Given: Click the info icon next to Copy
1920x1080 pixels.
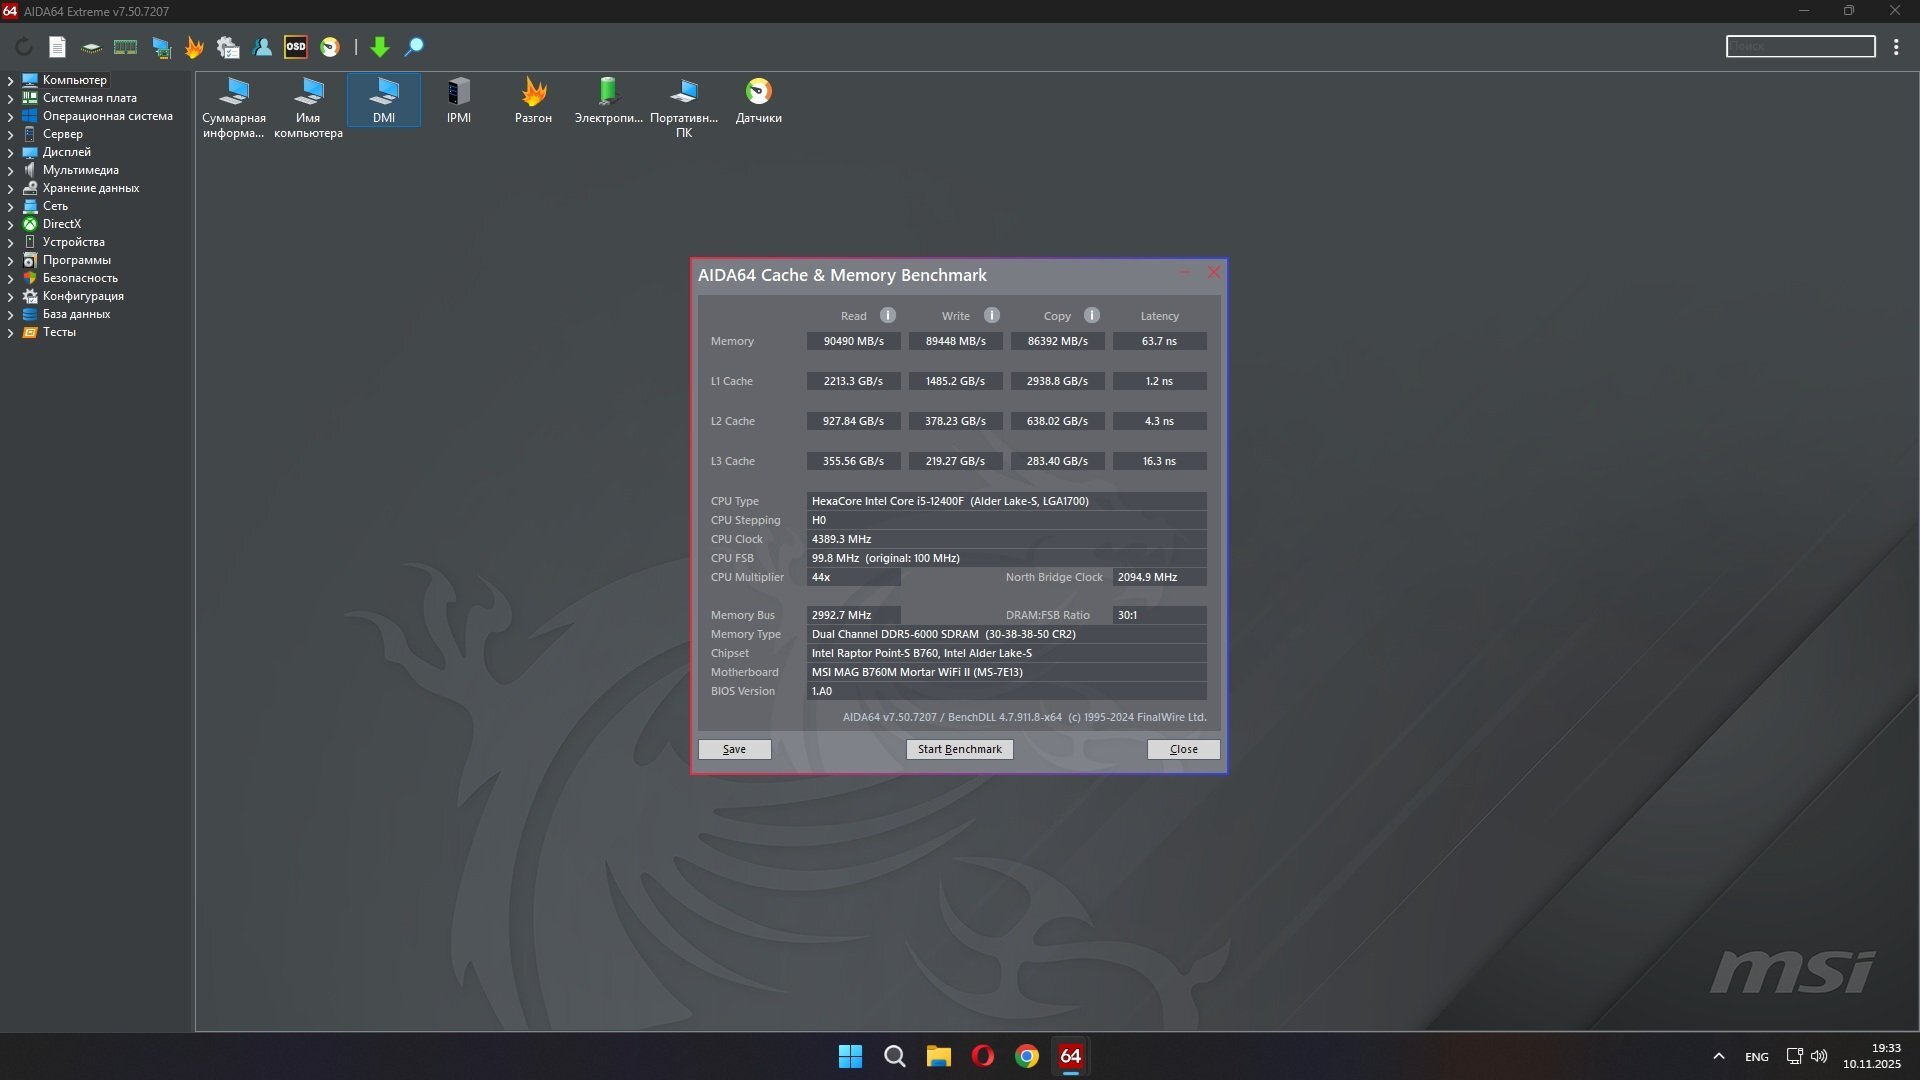Looking at the screenshot, I should pyautogui.click(x=1091, y=315).
